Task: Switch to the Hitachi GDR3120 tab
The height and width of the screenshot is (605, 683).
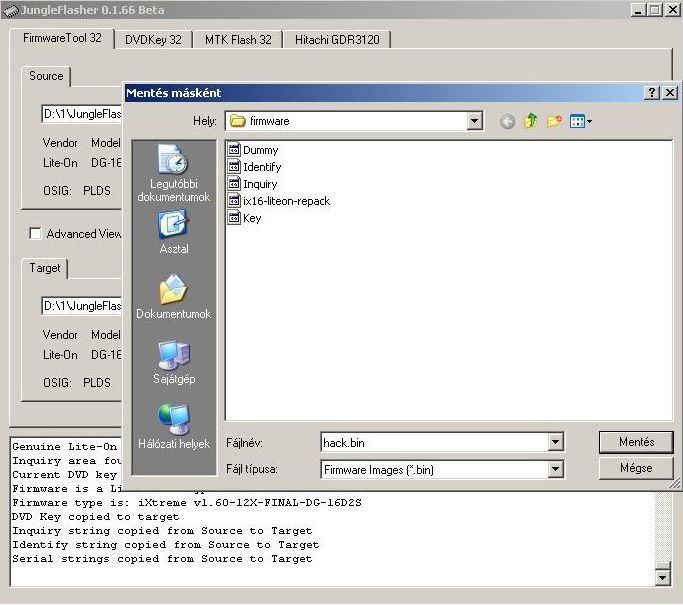Action: pos(336,40)
